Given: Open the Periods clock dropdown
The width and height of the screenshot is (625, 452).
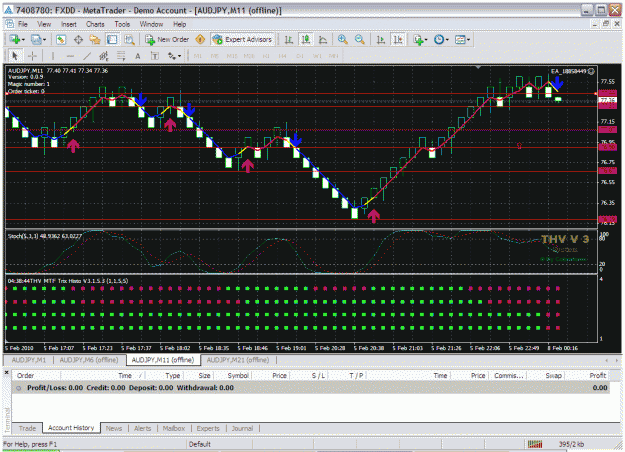Looking at the screenshot, I should [x=441, y=39].
